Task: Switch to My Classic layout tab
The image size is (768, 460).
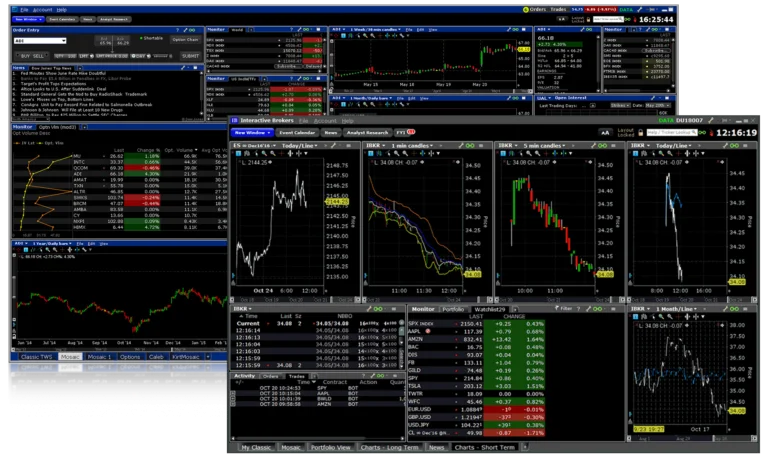Action: [256, 447]
